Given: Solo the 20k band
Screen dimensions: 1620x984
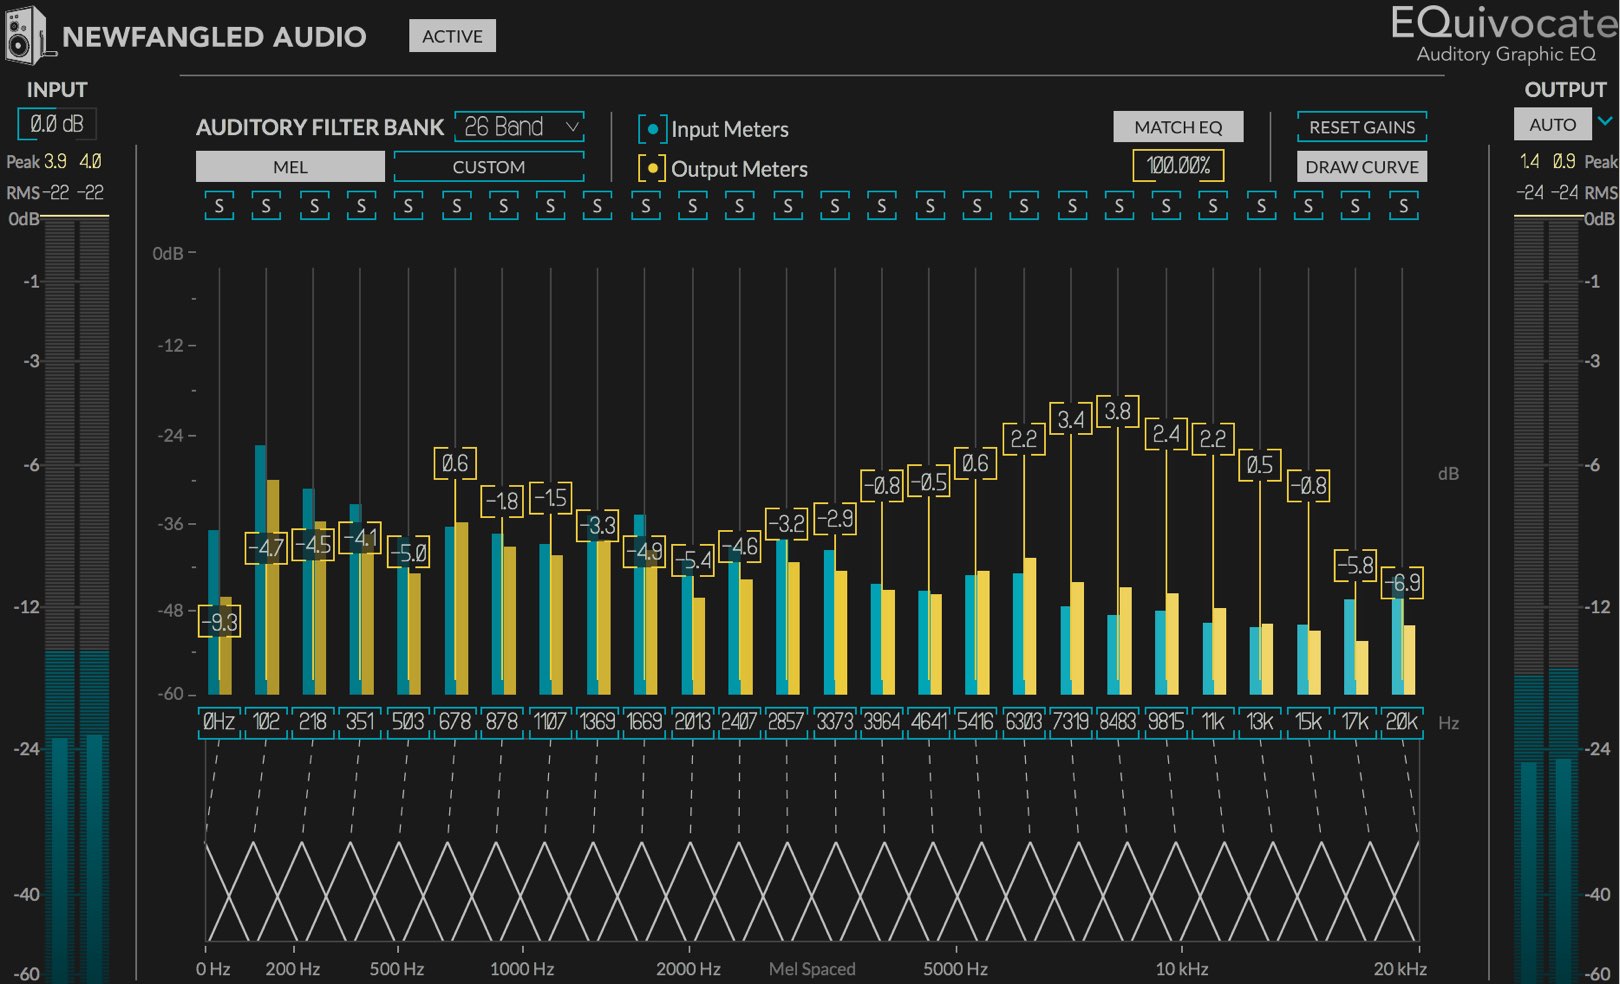Looking at the screenshot, I should coord(1403,206).
